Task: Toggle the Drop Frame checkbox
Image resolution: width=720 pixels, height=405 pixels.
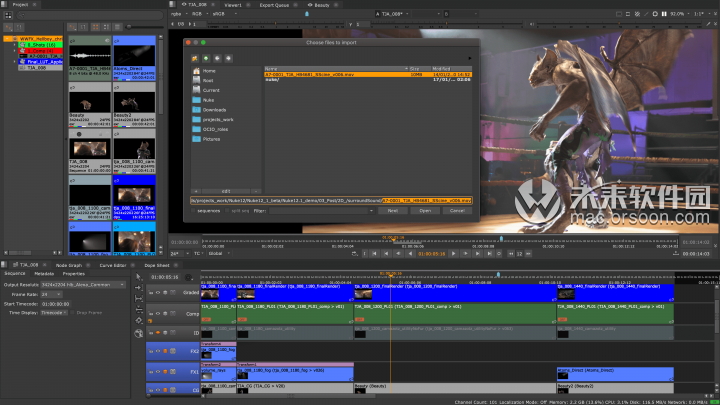Action: 73,313
